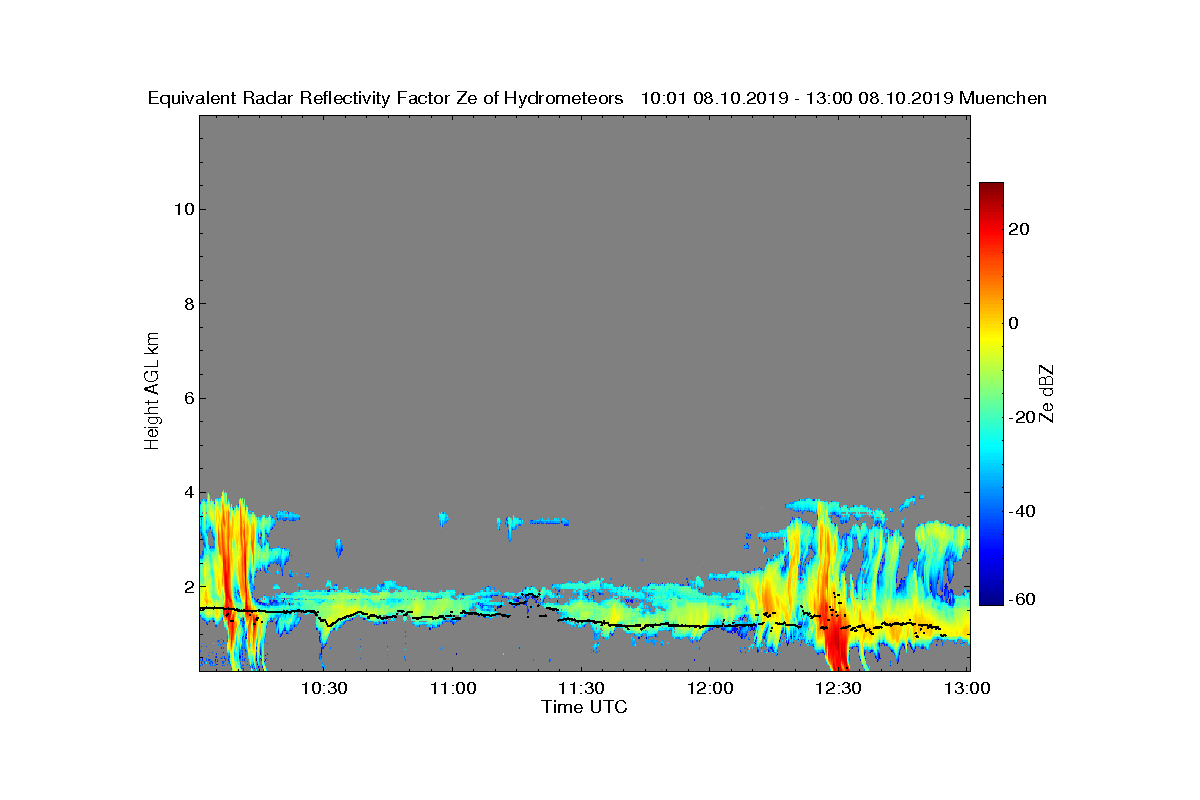Click the 'Ze dBZ' colorbar label

pyautogui.click(x=1047, y=393)
